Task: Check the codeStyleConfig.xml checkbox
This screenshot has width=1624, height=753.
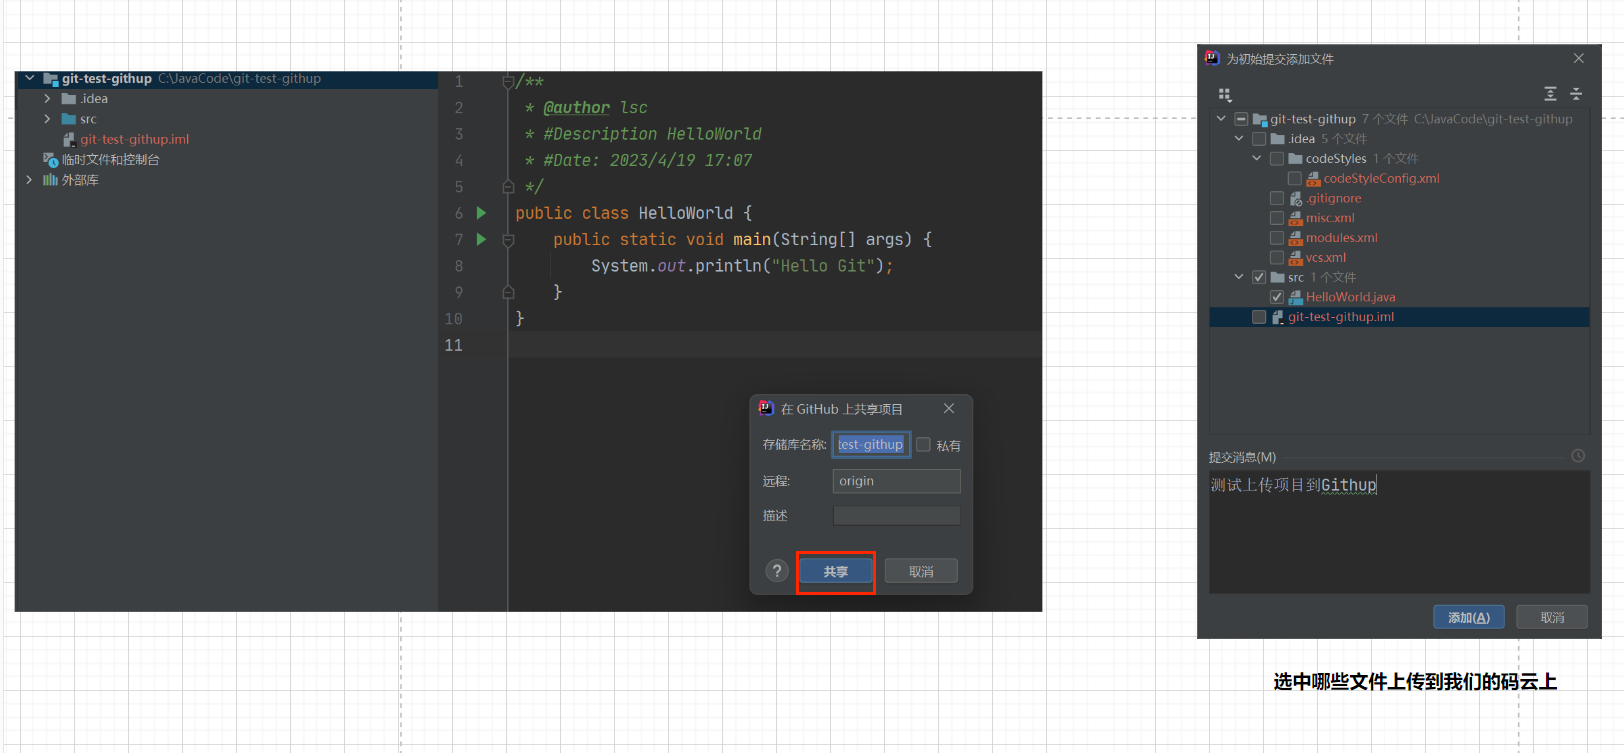Action: pos(1295,178)
